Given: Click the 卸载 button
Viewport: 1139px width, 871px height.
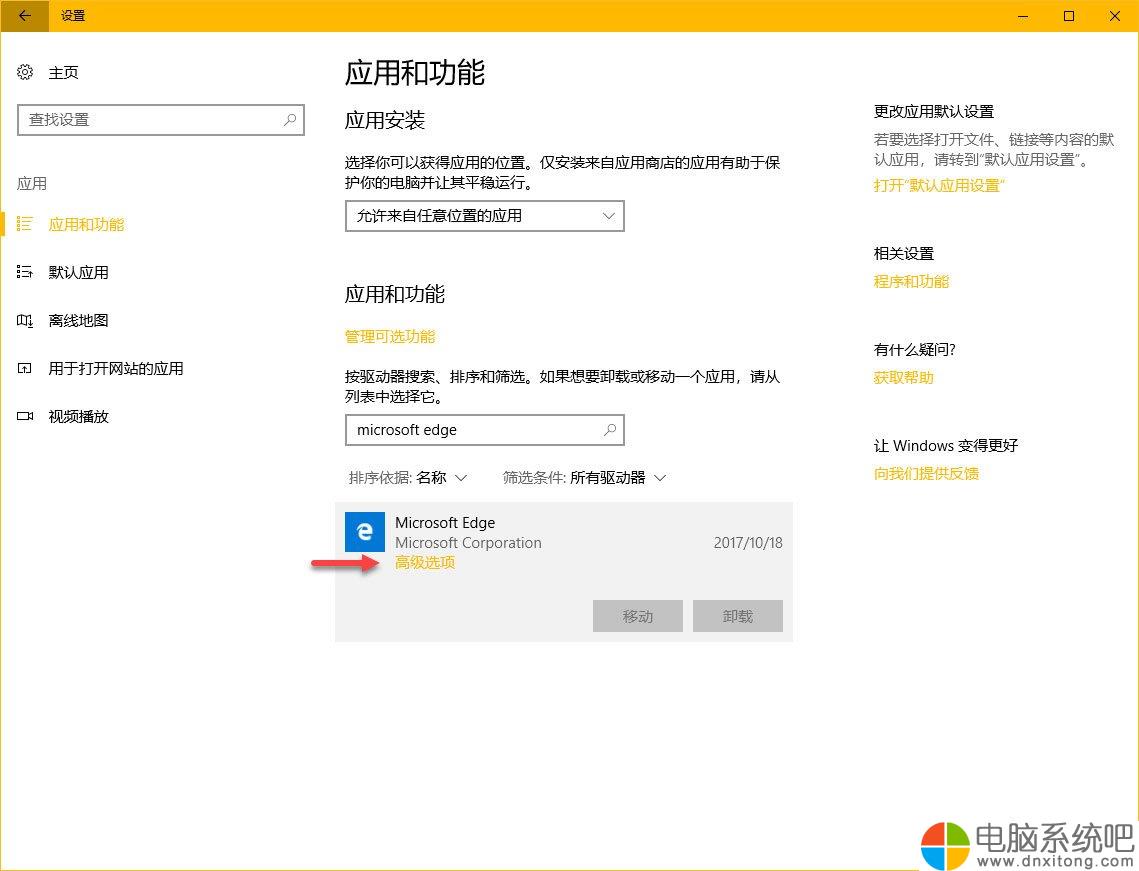Looking at the screenshot, I should click(738, 616).
